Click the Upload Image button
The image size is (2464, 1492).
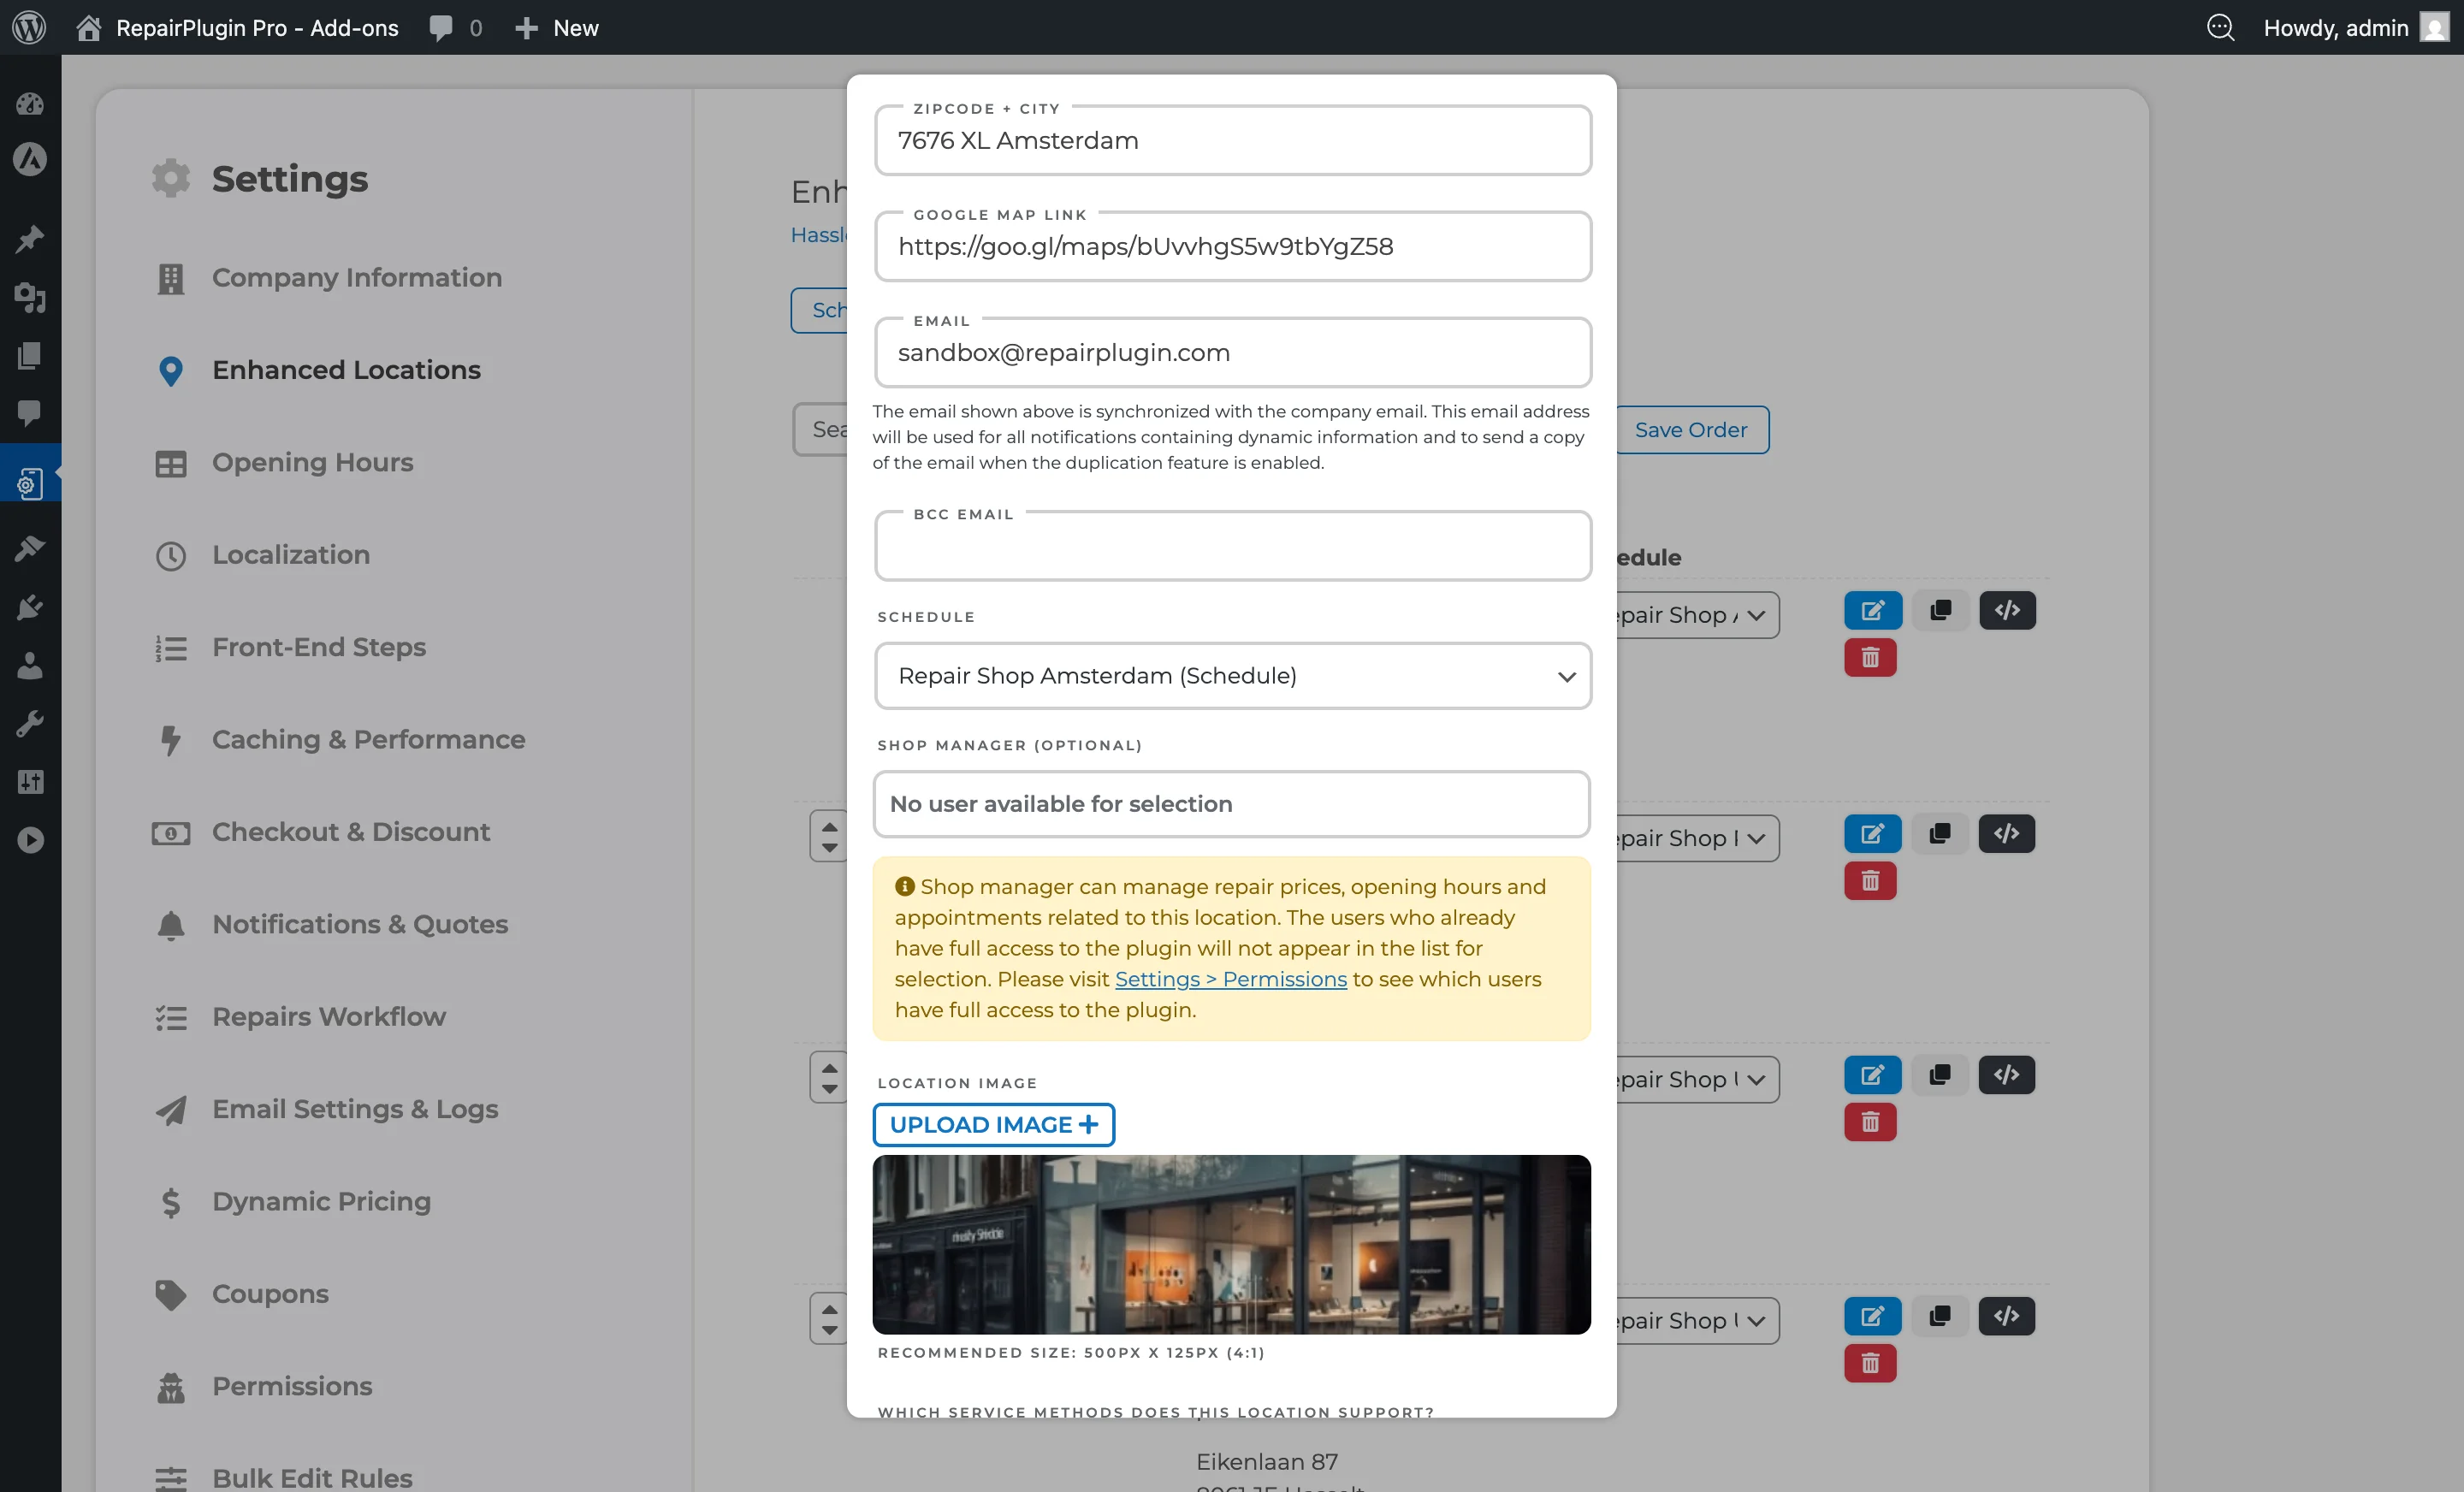tap(993, 1124)
